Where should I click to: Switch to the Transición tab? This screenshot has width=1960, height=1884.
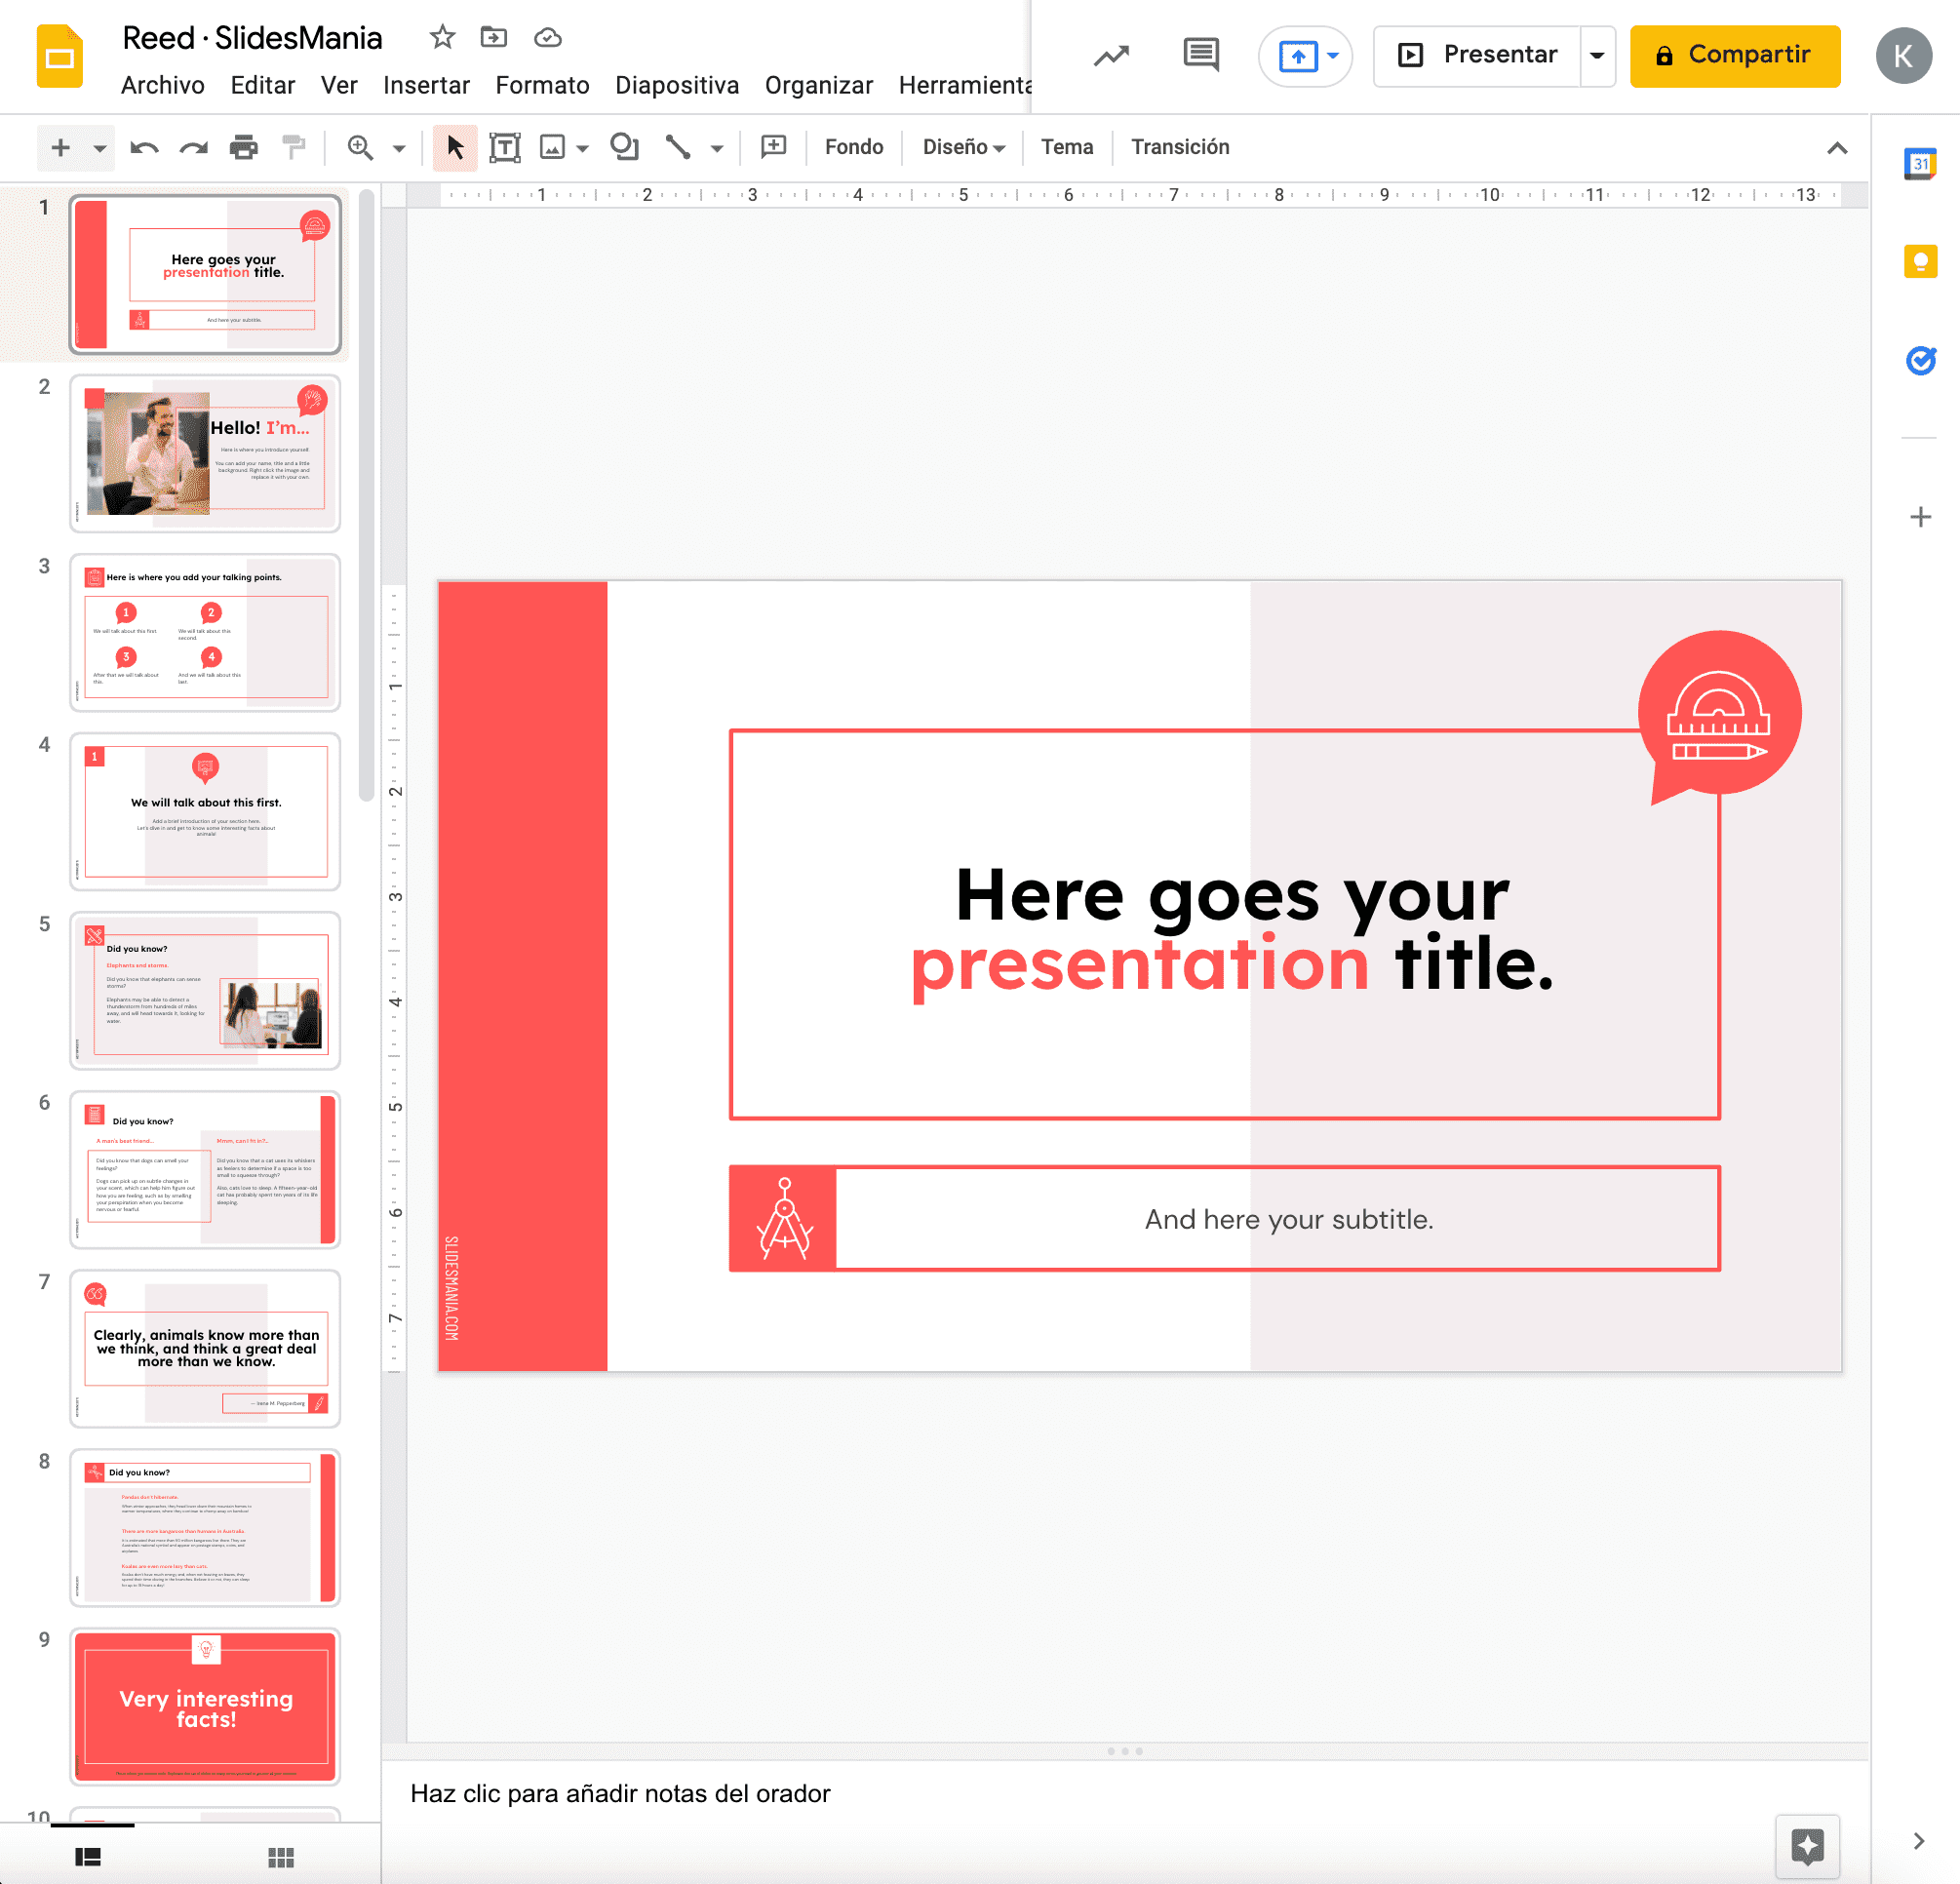point(1180,147)
